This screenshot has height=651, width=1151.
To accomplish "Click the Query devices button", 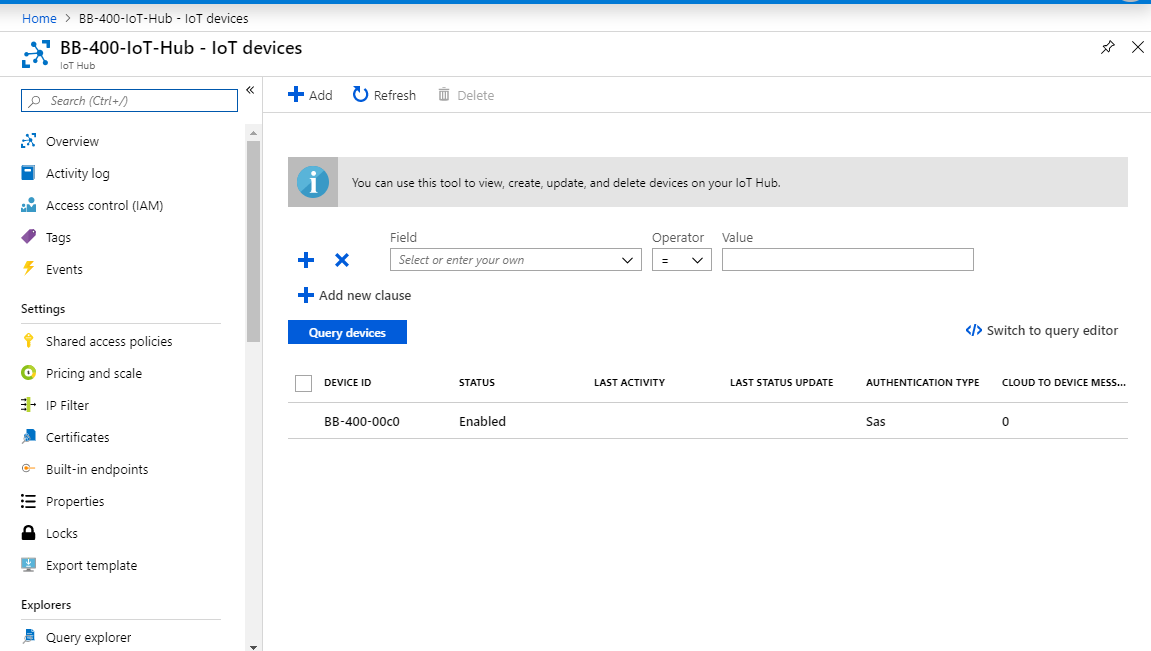I will coord(347,331).
